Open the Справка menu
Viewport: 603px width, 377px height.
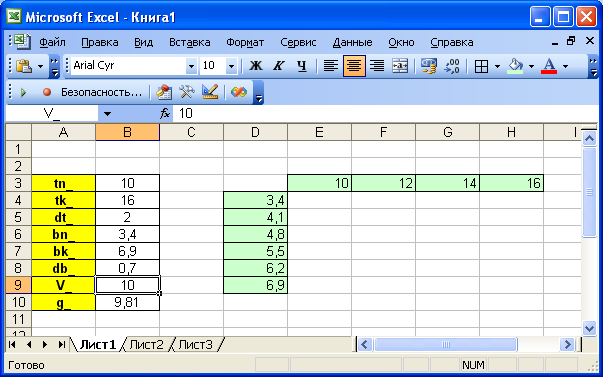pos(451,42)
